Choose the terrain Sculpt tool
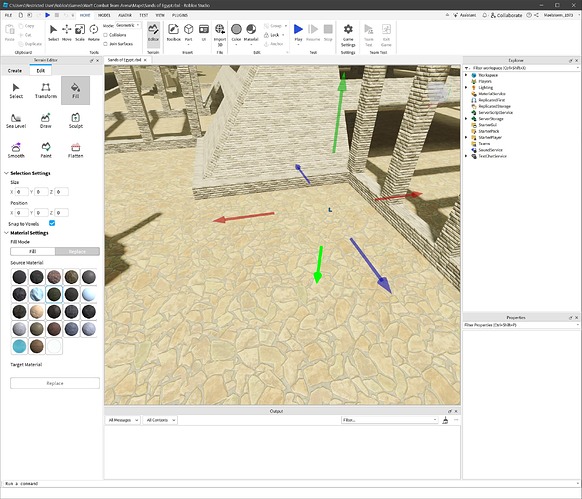Screen dimensions: 582x499 tap(75, 121)
